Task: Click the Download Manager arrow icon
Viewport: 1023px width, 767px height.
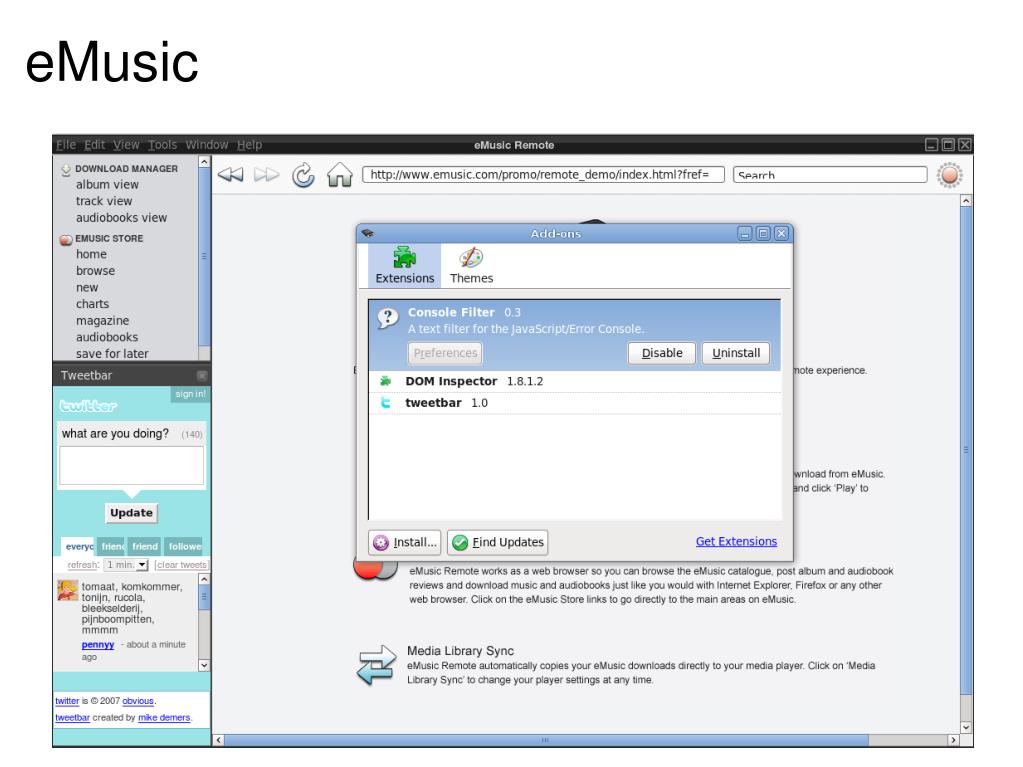Action: [x=66, y=170]
